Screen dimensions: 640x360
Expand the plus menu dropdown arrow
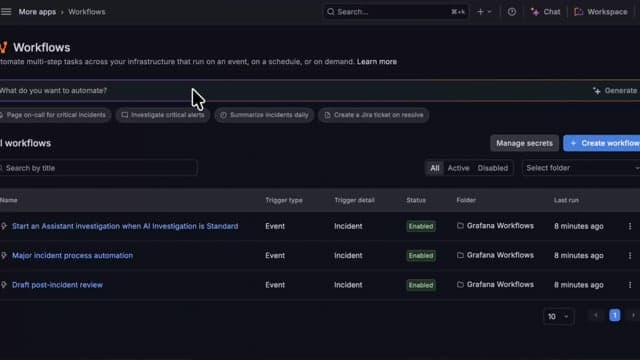point(489,12)
